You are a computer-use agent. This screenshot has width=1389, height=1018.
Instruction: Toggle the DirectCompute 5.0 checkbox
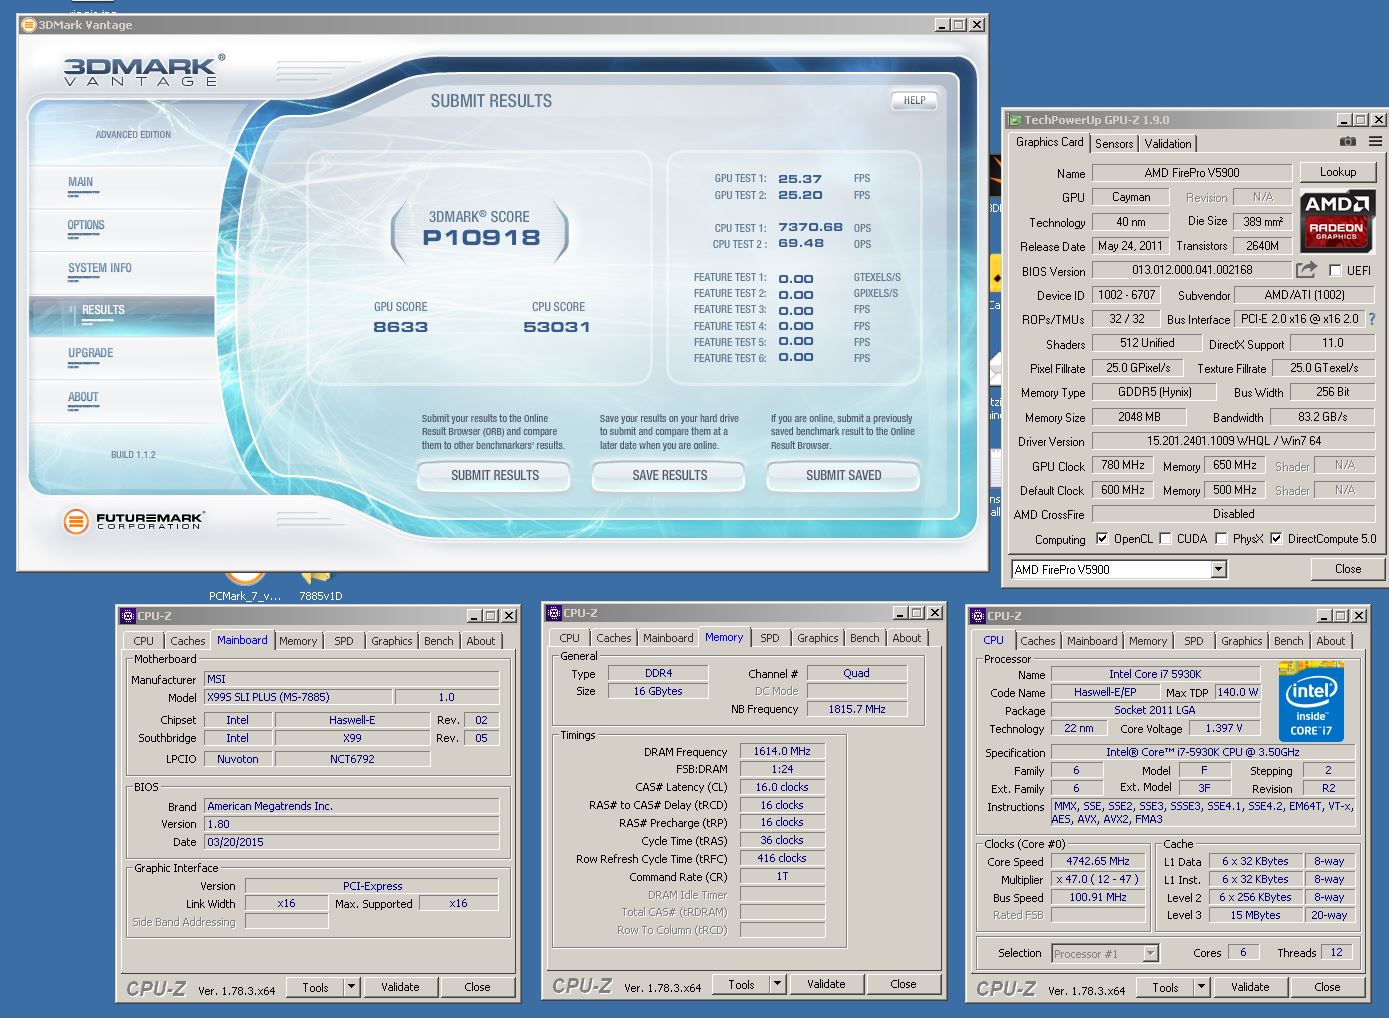click(1276, 539)
